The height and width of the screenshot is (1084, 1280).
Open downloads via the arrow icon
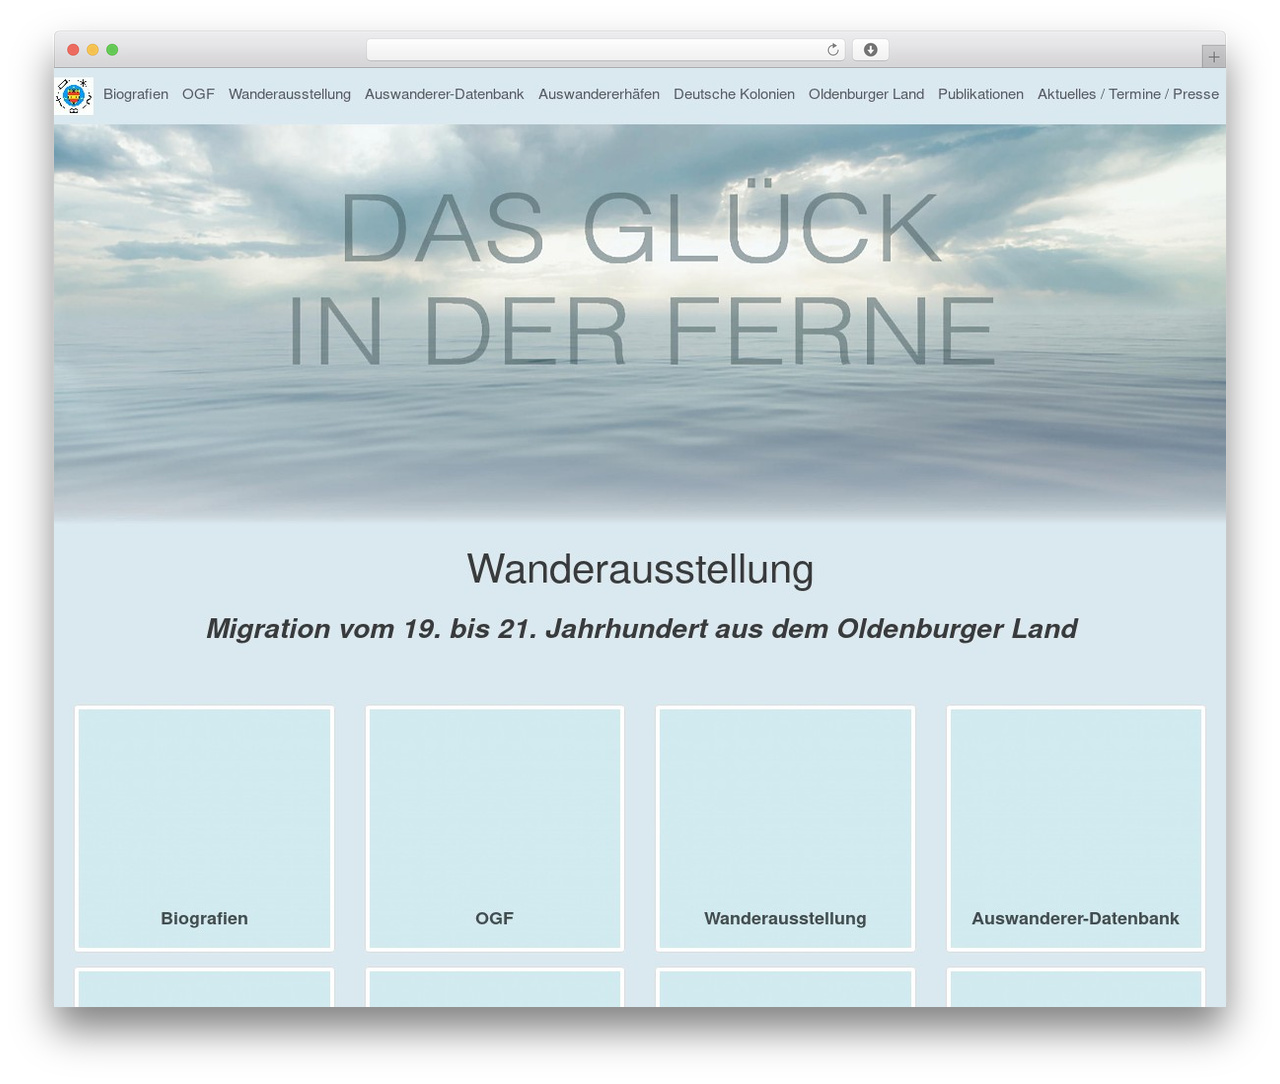pyautogui.click(x=870, y=50)
